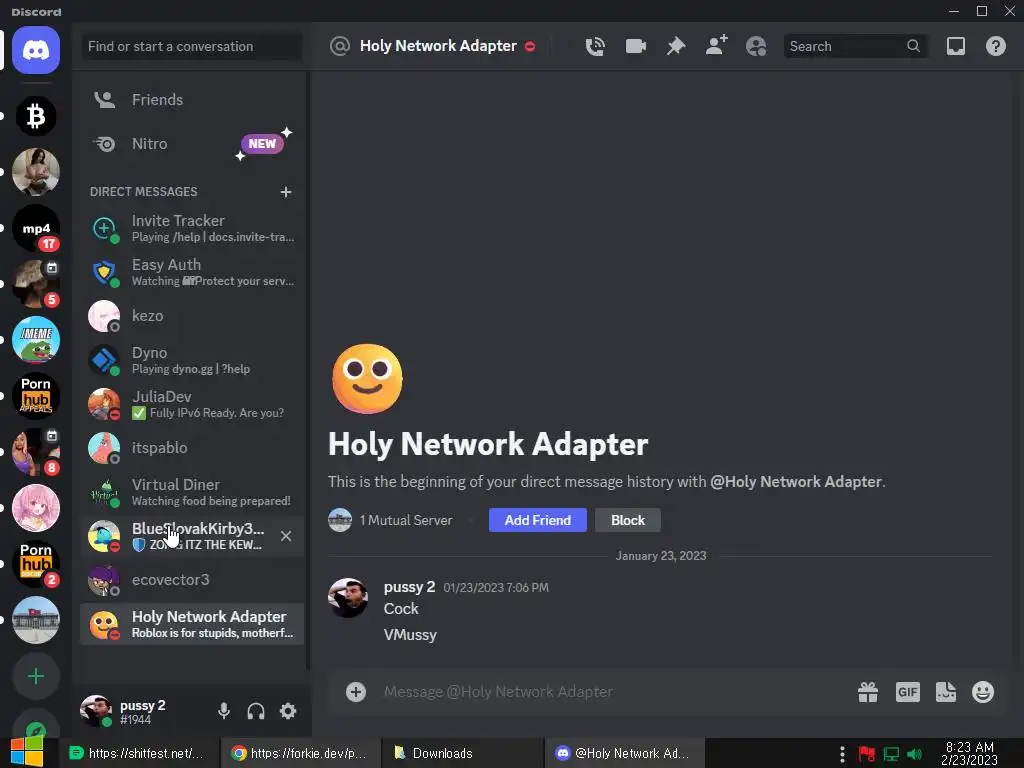Click the Search field in header
Image resolution: width=1024 pixels, height=768 pixels.
click(x=855, y=46)
